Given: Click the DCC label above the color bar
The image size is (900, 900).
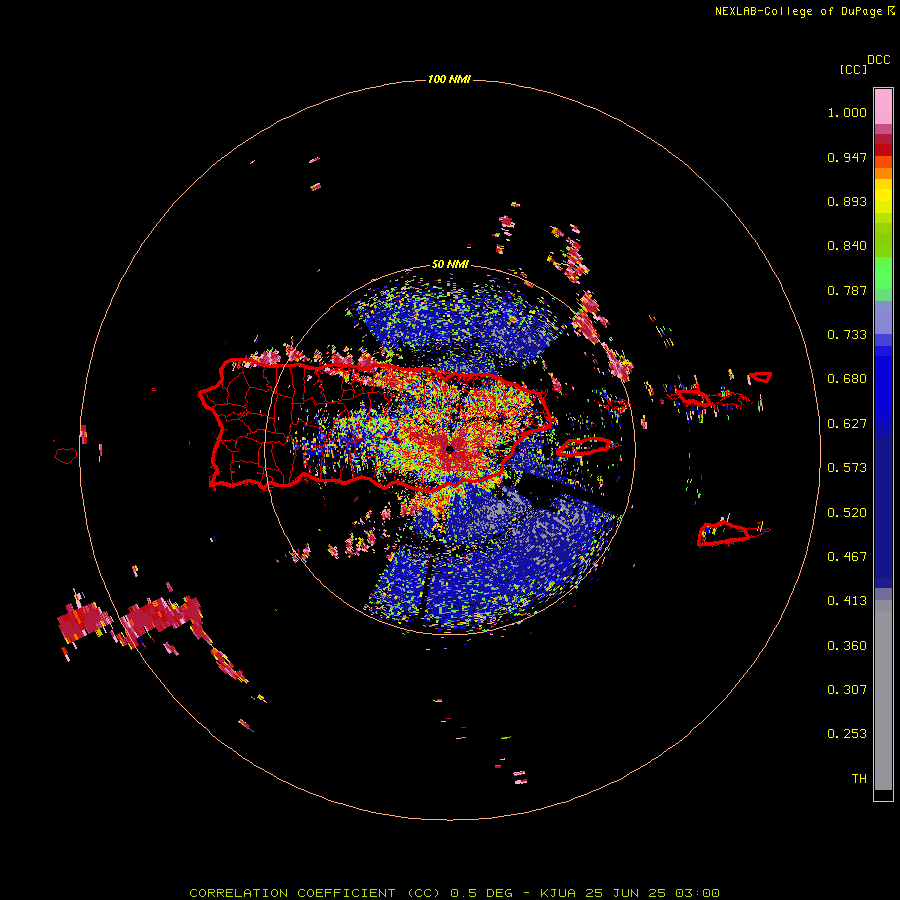Looking at the screenshot, I should point(878,60).
